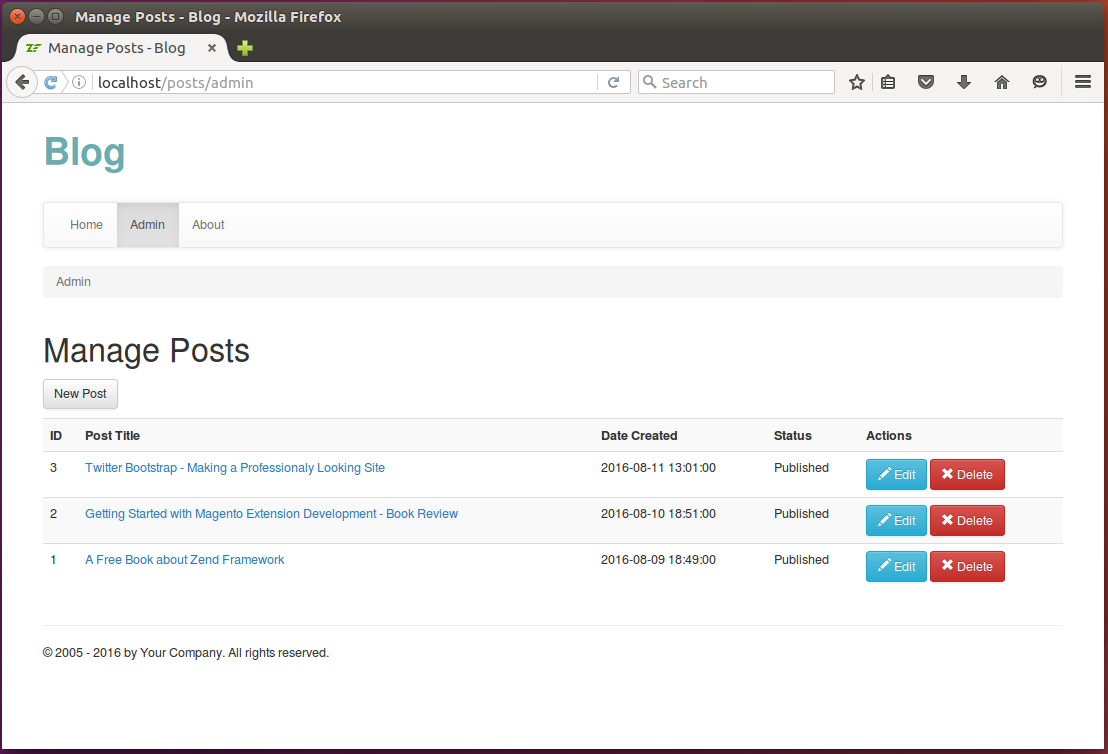Image resolution: width=1108 pixels, height=754 pixels.
Task: Click the Actions column header
Action: point(888,436)
